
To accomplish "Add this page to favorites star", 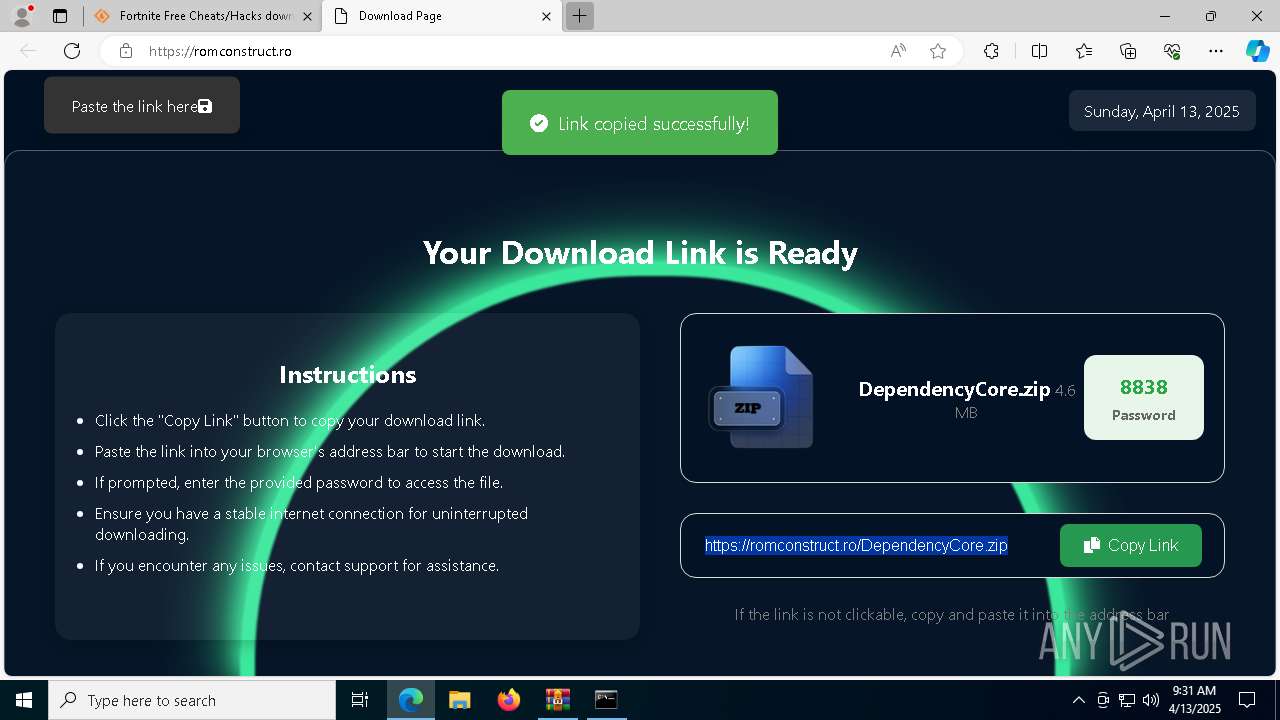I will point(938,51).
